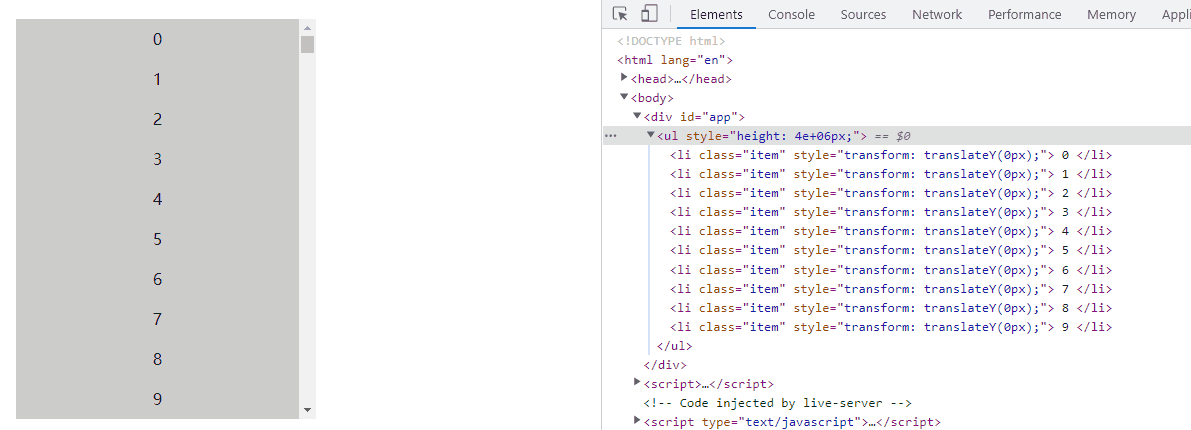
Task: Click the list scrollbar thumb
Action: coord(308,44)
